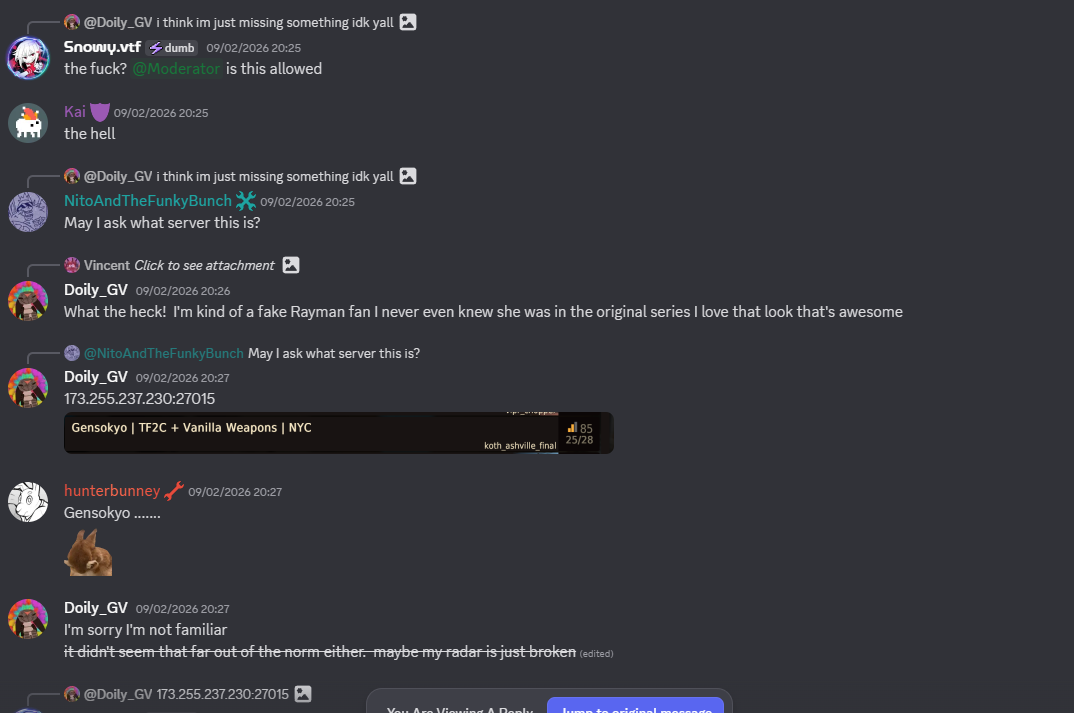This screenshot has width=1074, height=713.
Task: Click the purple shield badge beside Kai
Action: [100, 112]
